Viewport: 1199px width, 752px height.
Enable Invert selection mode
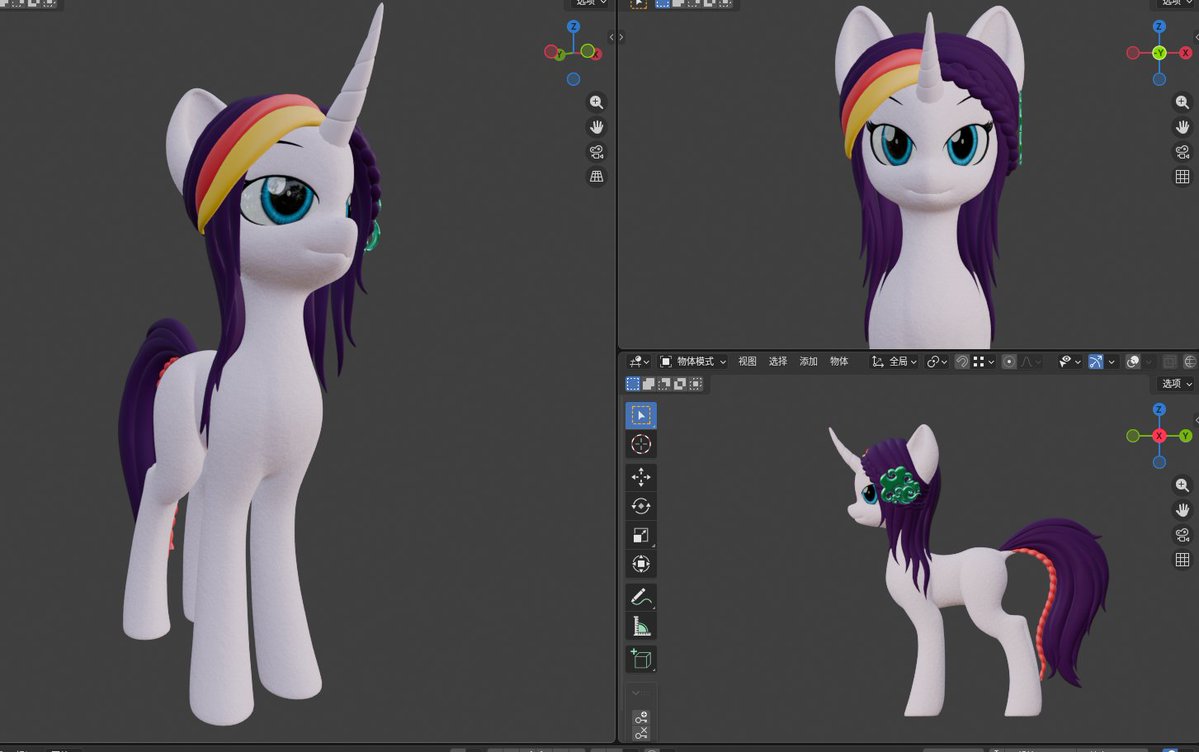(680, 384)
